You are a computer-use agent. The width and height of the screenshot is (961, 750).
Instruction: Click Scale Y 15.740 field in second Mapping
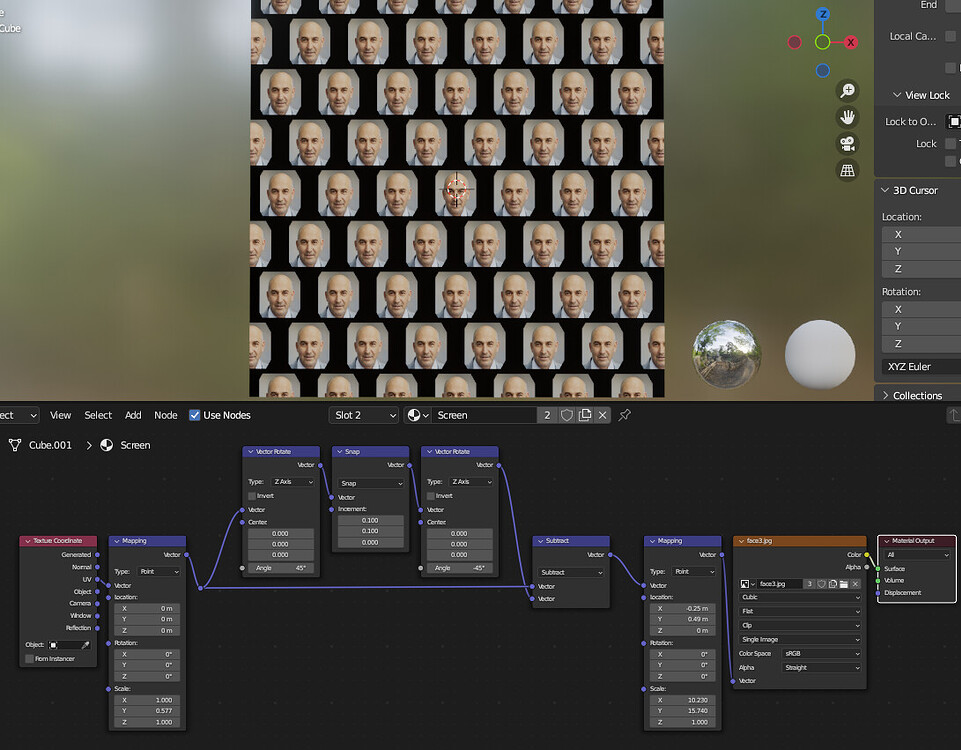pyautogui.click(x=682, y=711)
